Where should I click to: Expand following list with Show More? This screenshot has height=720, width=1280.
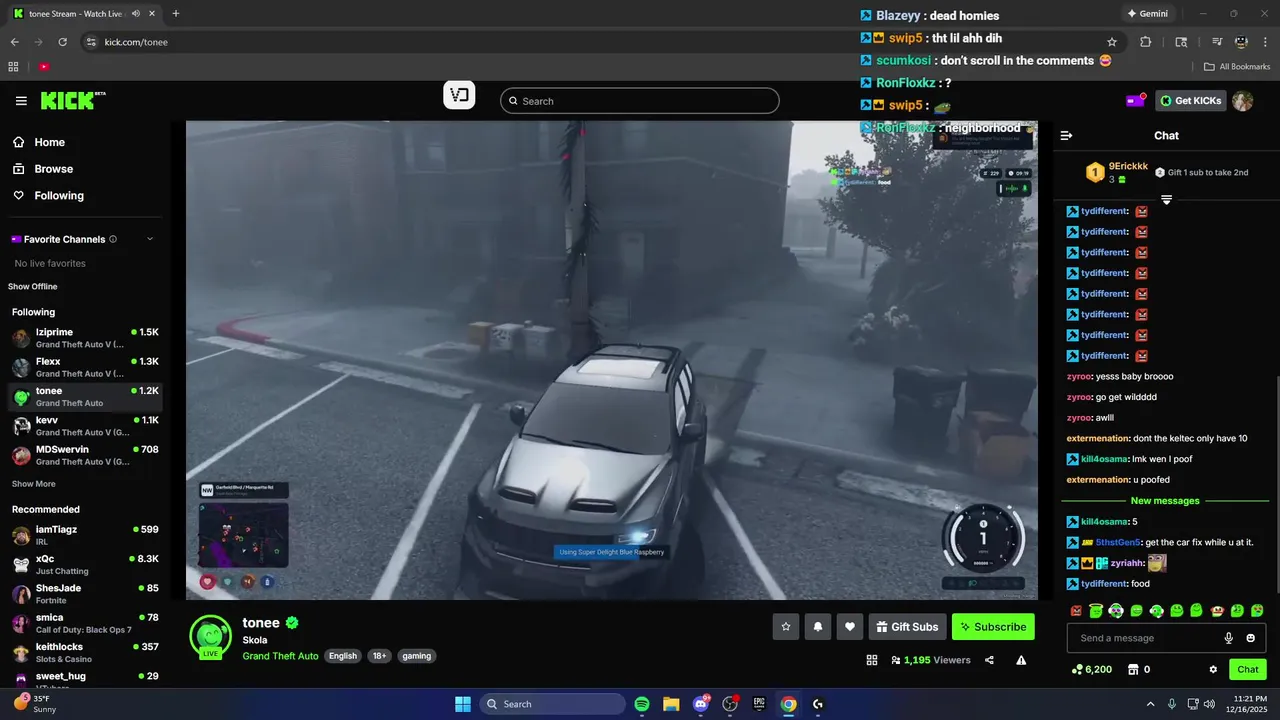coord(34,484)
